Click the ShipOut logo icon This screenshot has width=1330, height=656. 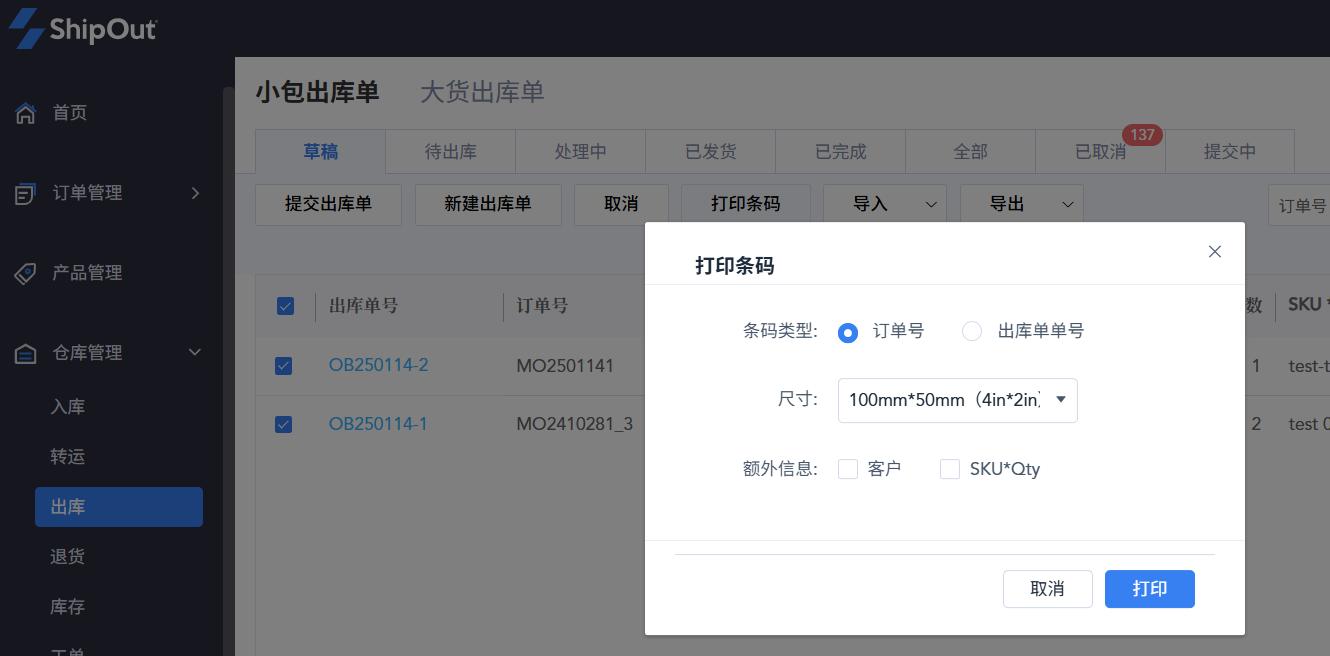[x=26, y=28]
